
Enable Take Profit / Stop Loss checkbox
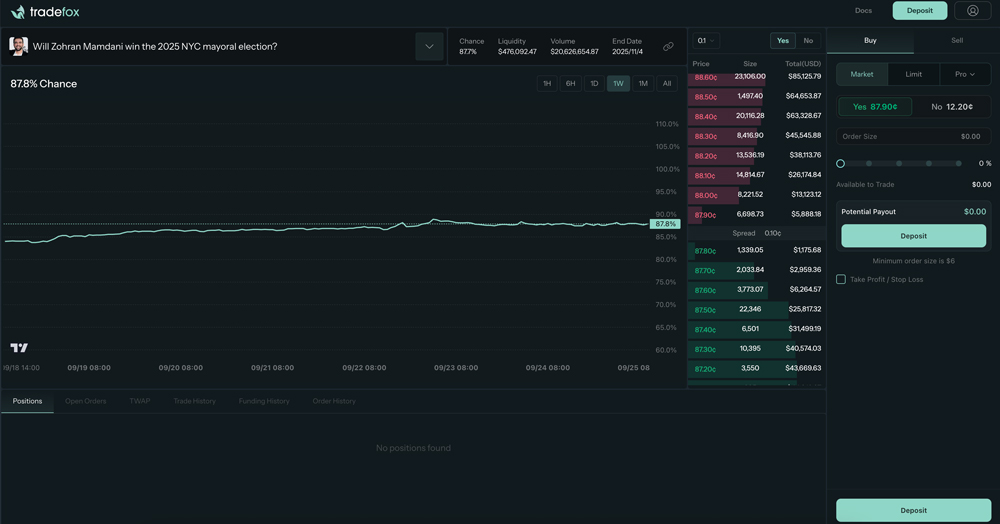click(841, 279)
